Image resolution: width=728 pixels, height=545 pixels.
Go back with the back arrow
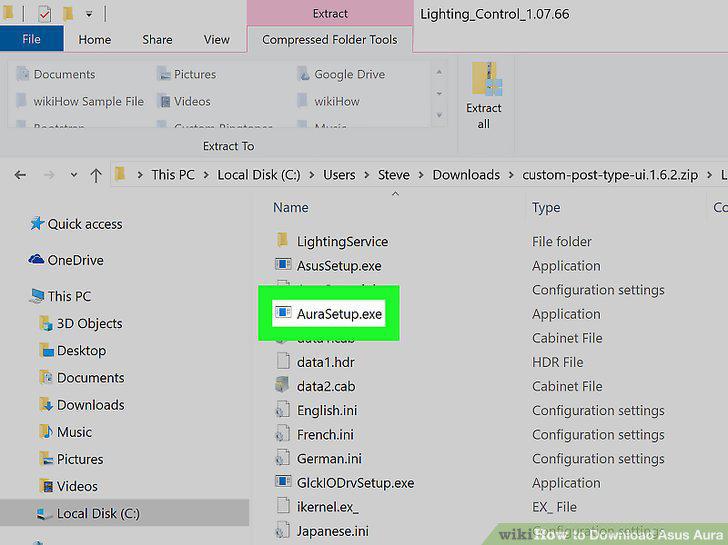click(x=20, y=175)
